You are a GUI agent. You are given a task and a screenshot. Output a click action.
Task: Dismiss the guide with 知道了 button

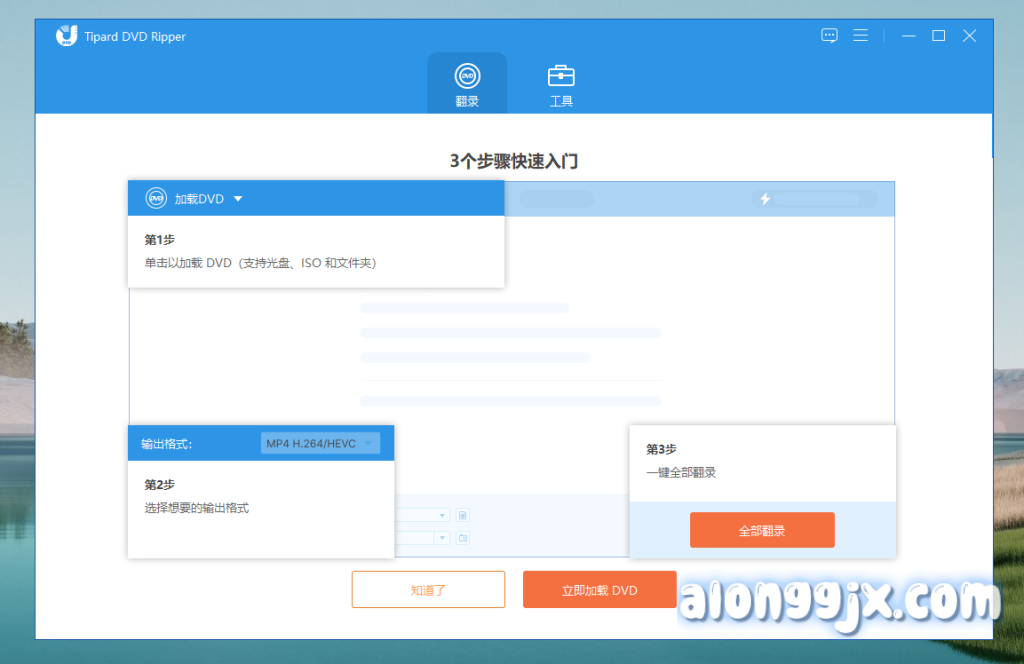(x=428, y=590)
